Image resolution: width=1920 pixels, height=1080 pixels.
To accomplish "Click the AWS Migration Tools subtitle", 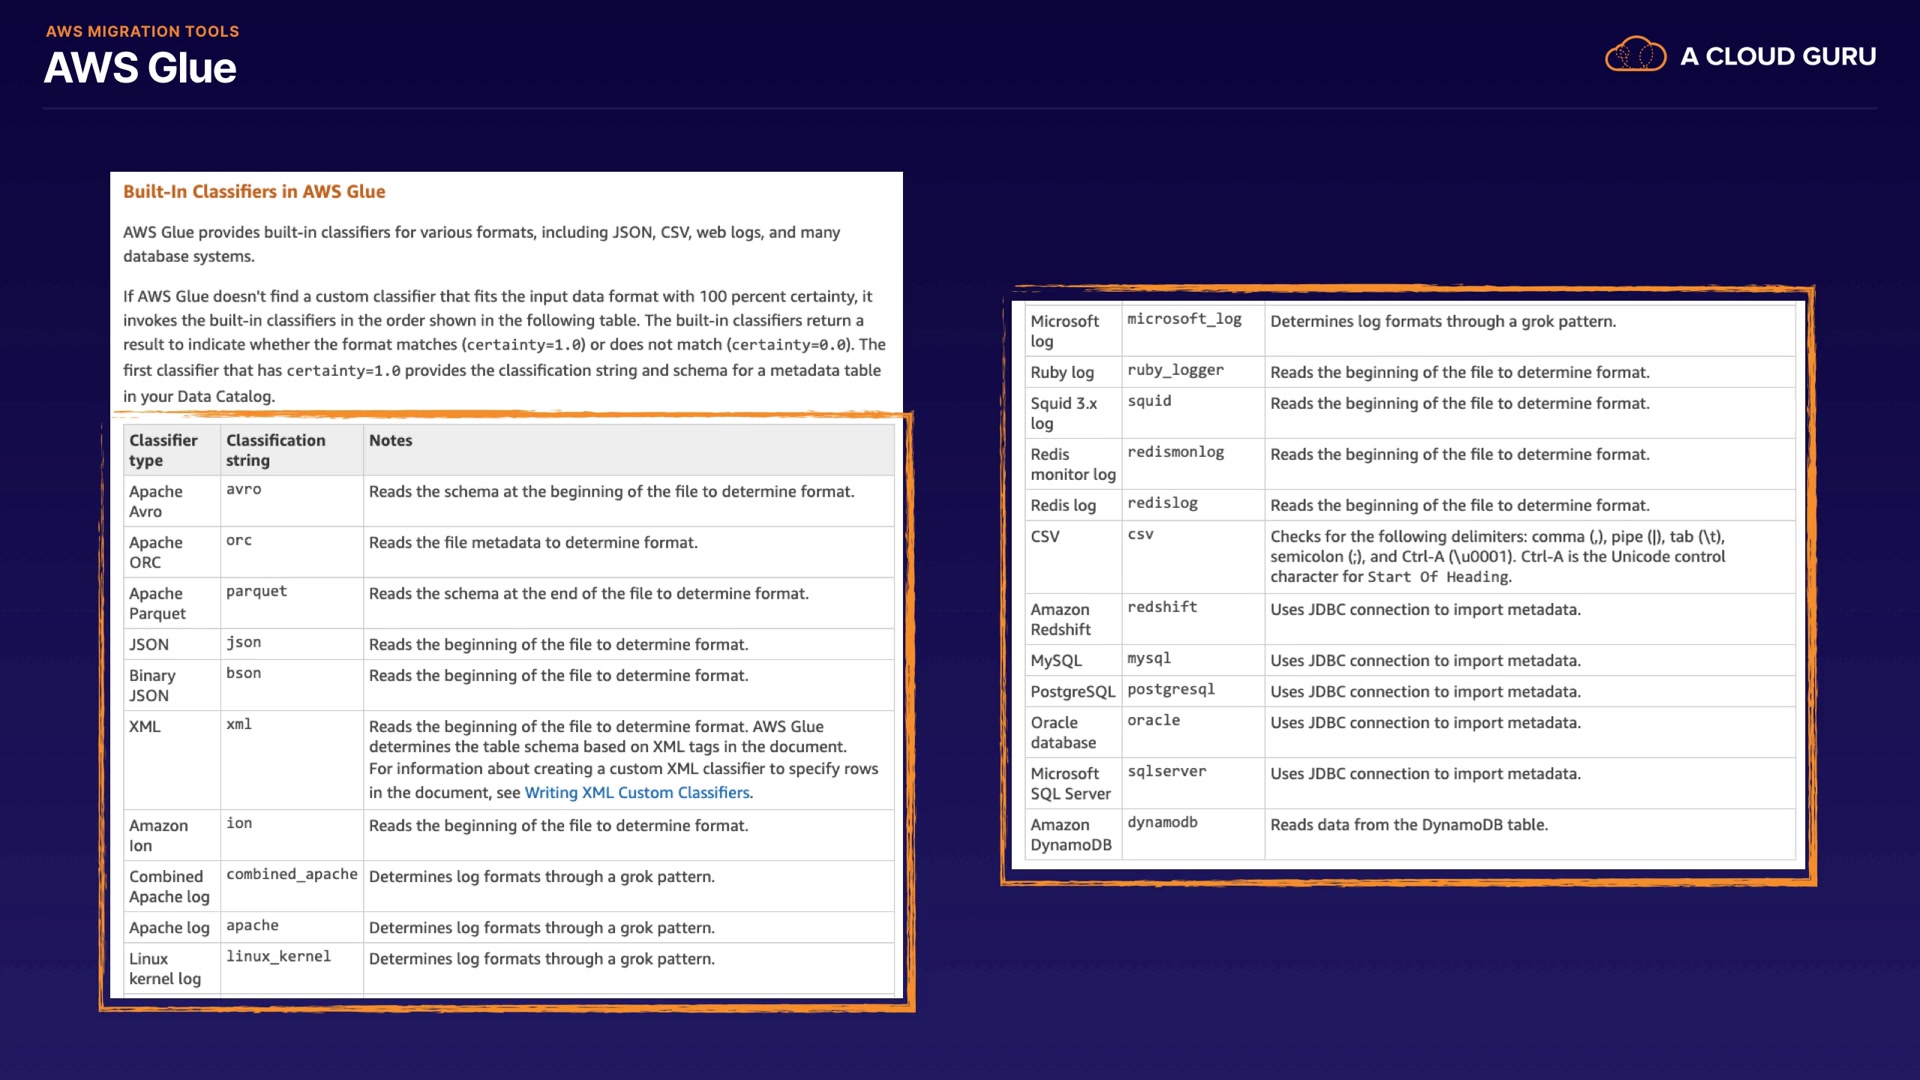I will [x=142, y=31].
